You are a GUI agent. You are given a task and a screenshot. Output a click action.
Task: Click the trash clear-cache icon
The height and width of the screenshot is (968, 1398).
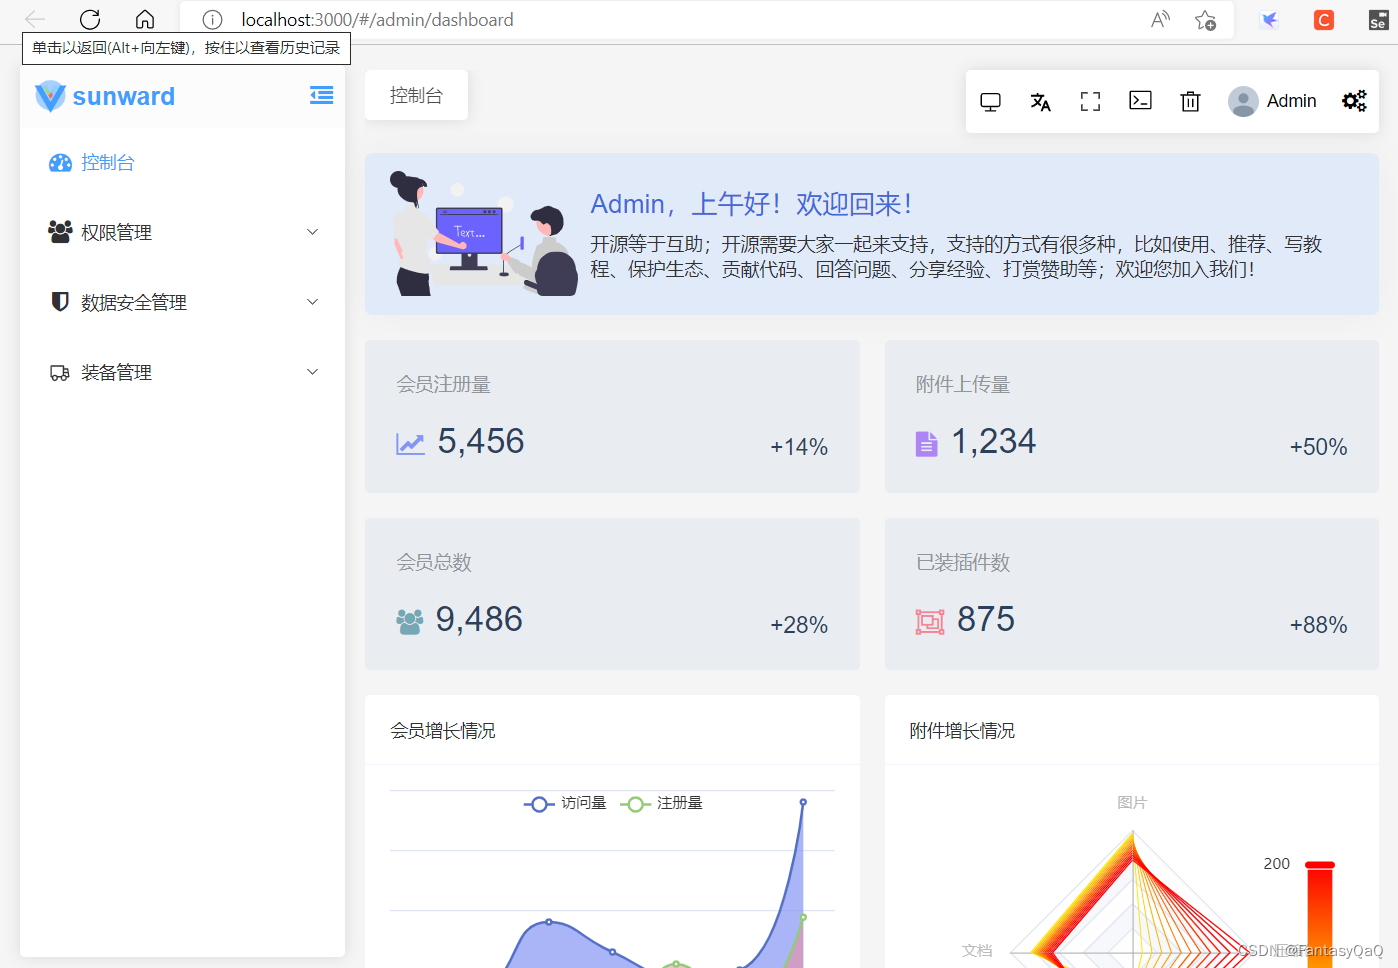(1190, 101)
